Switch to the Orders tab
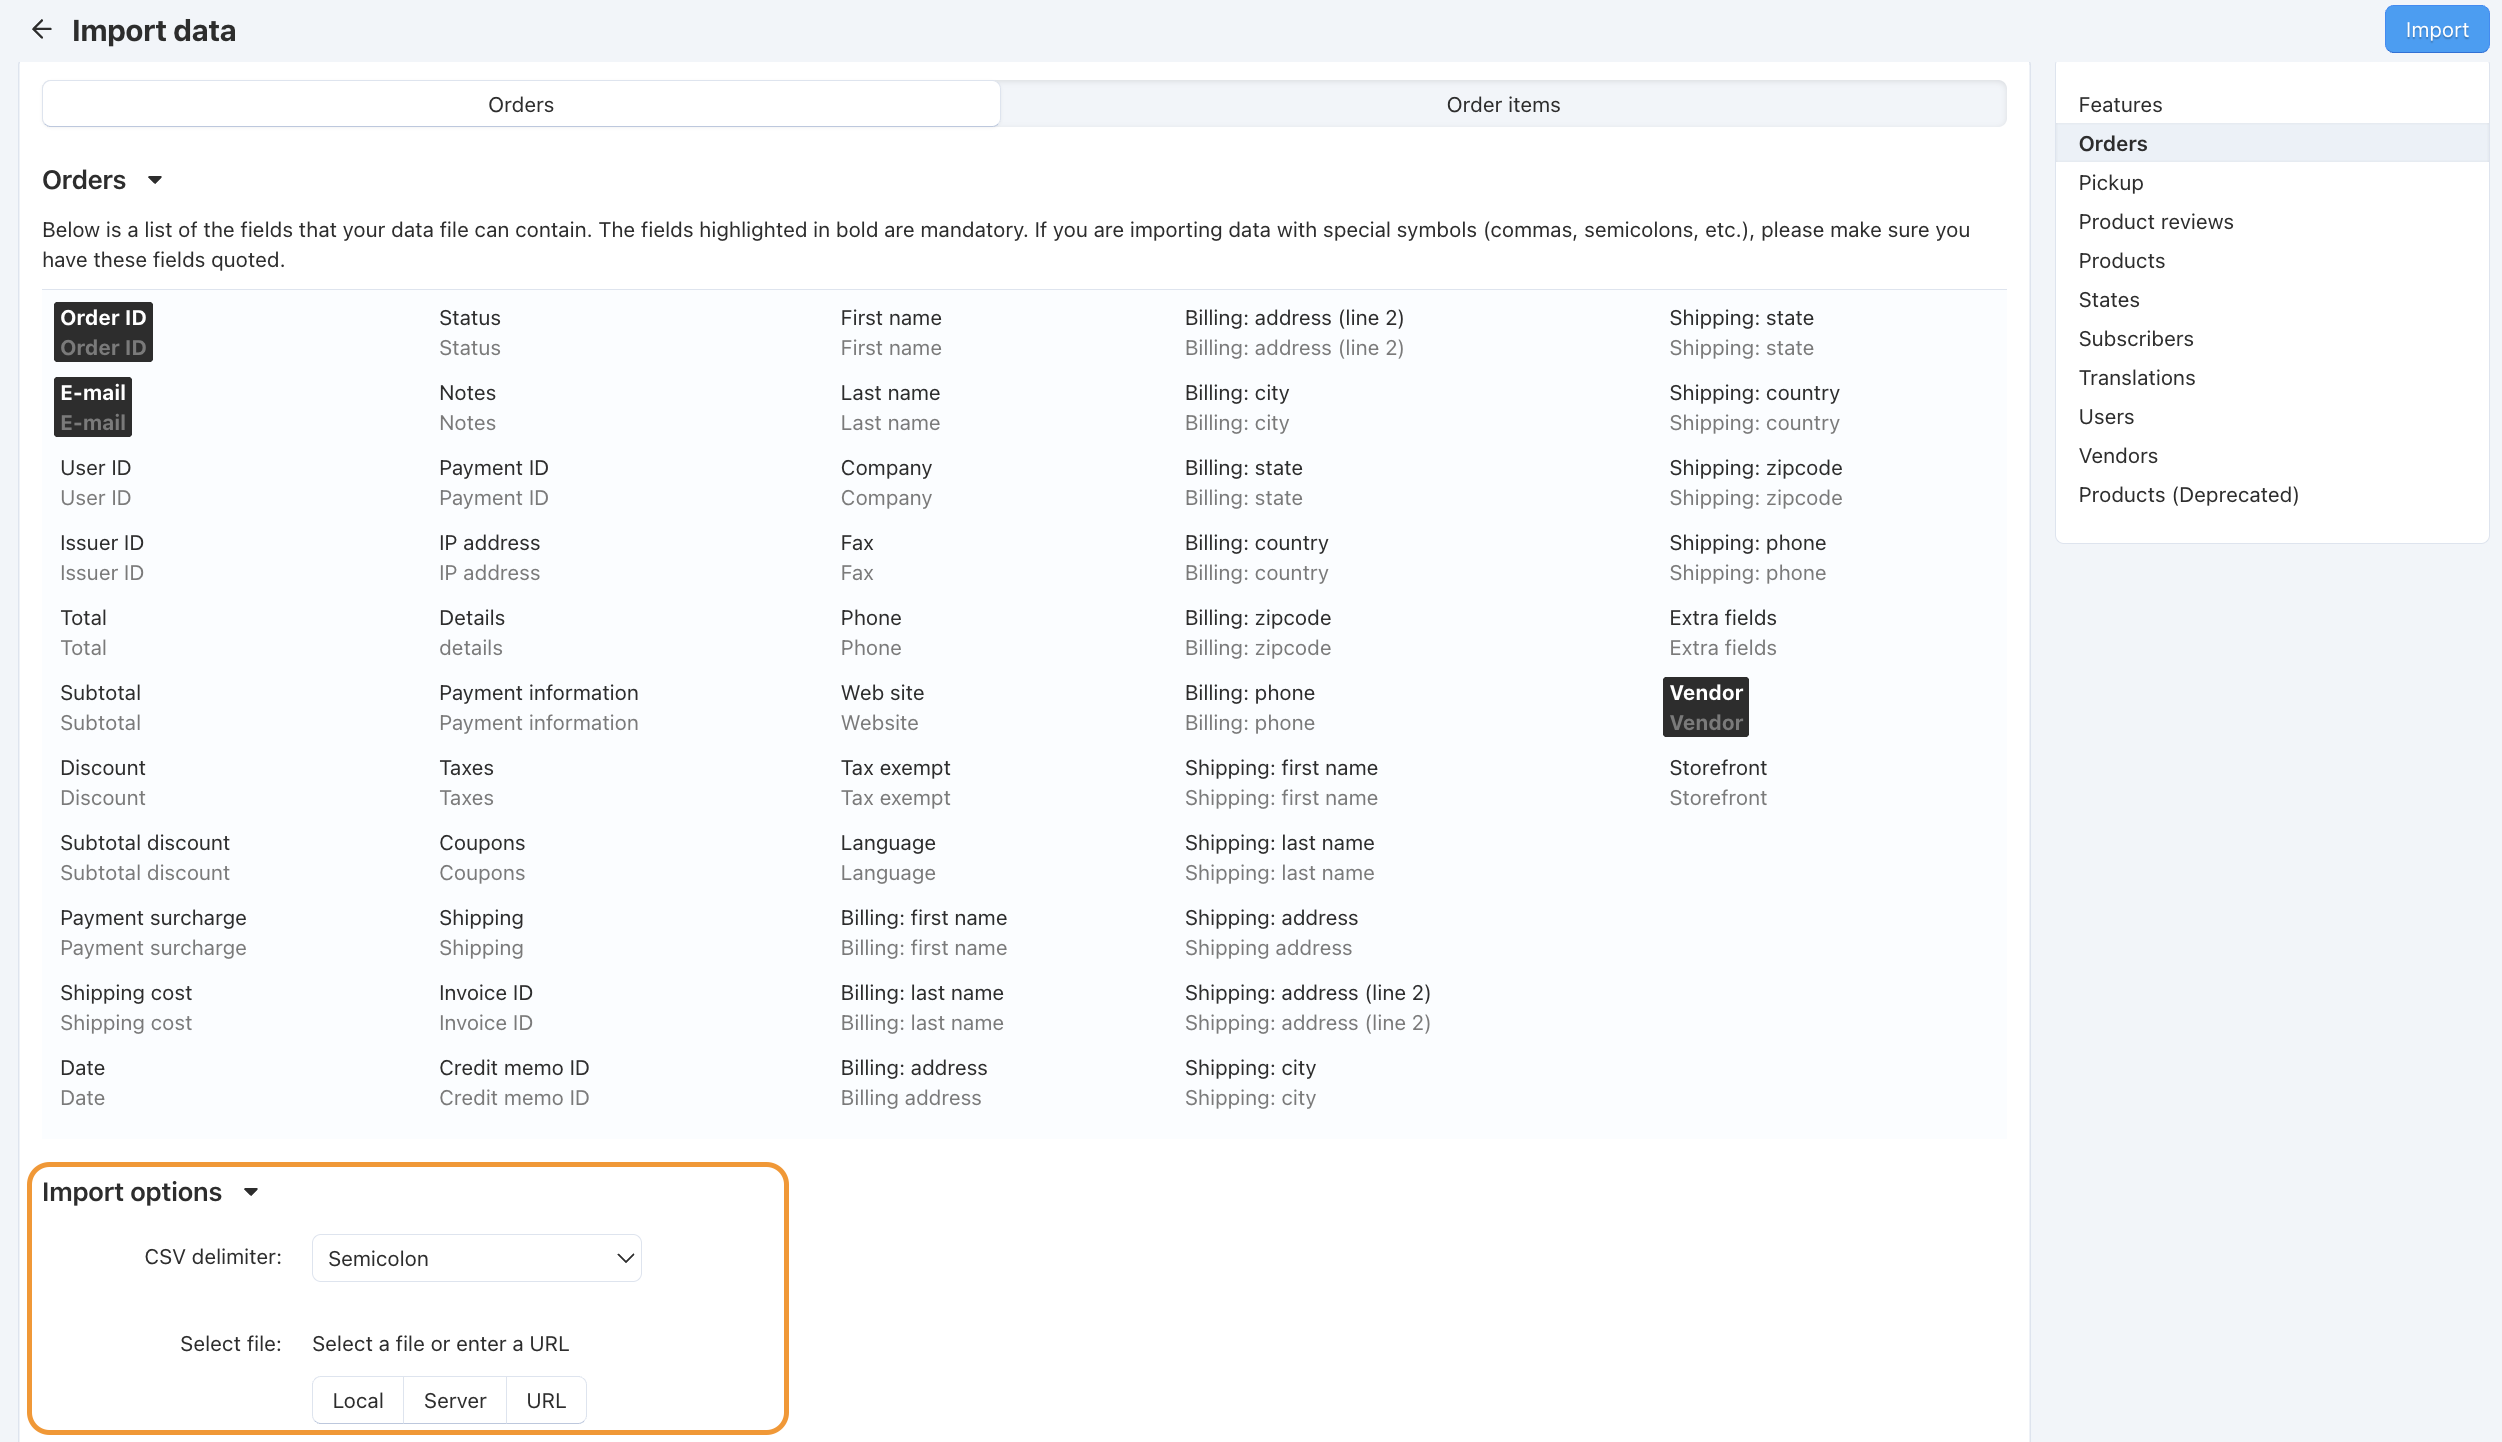The image size is (2502, 1442). click(521, 104)
